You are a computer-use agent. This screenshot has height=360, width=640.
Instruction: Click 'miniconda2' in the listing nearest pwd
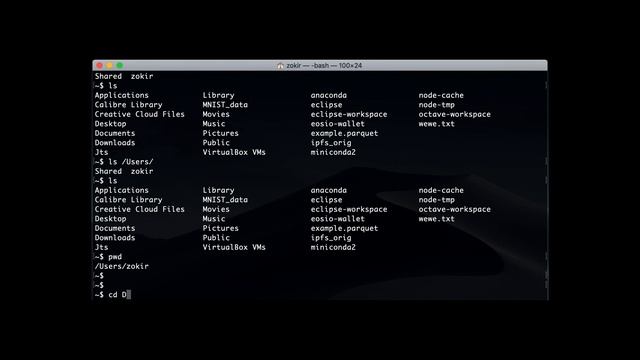pyautogui.click(x=333, y=247)
